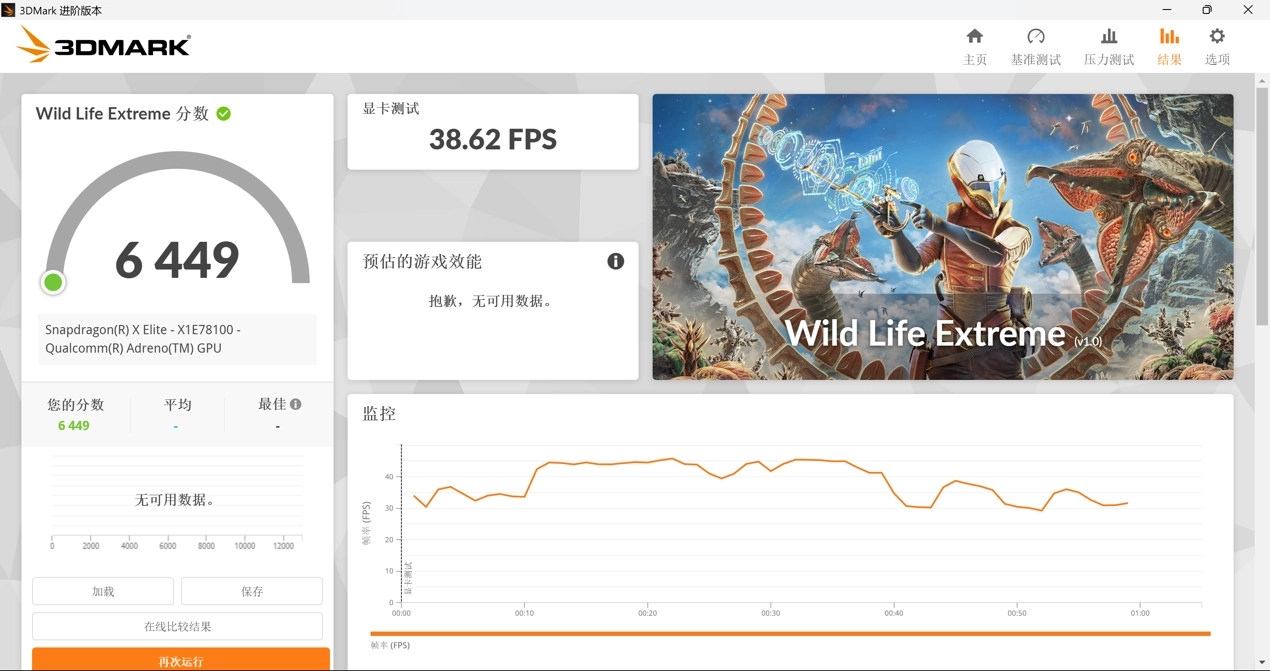Click the green dot on the score gauge
Image resolution: width=1270 pixels, height=671 pixels.
click(x=53, y=283)
